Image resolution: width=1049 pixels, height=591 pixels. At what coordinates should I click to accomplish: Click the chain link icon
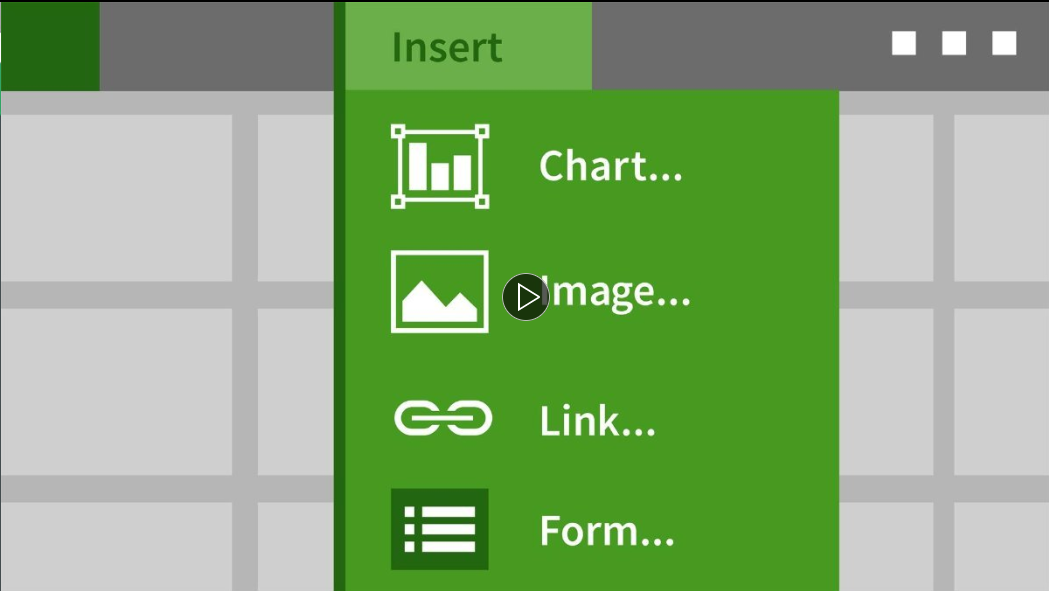(443, 418)
